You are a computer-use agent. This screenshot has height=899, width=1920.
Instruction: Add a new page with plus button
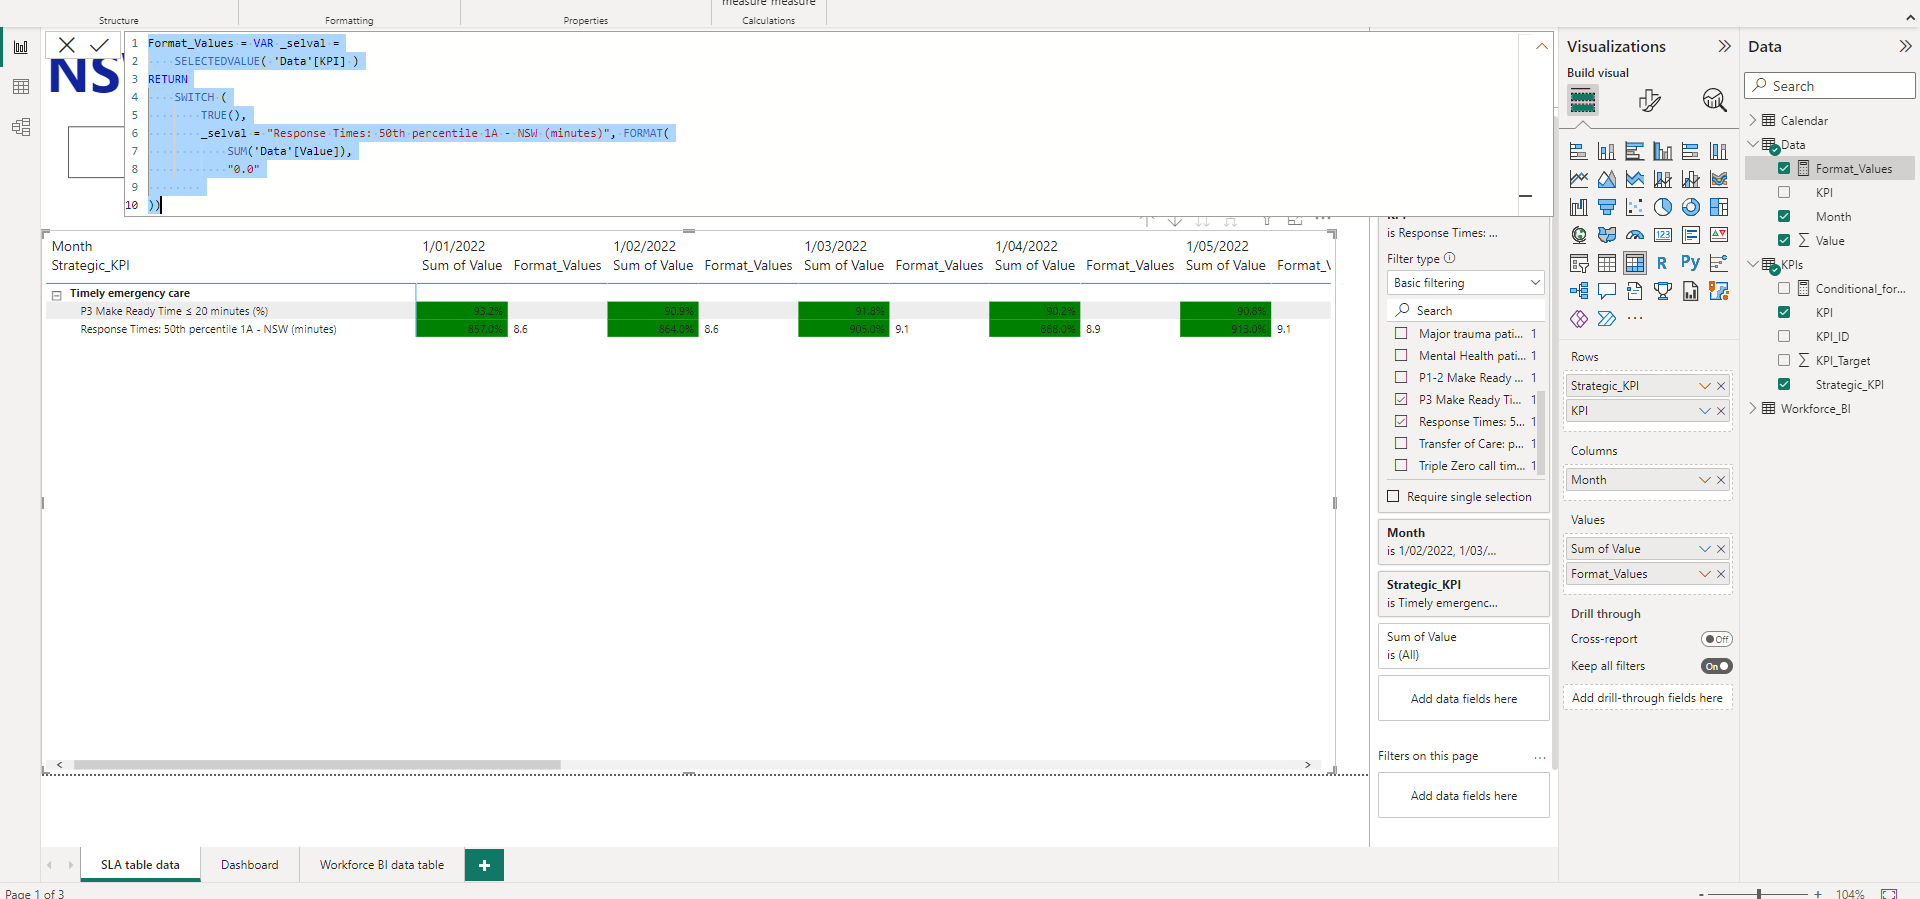pyautogui.click(x=484, y=865)
